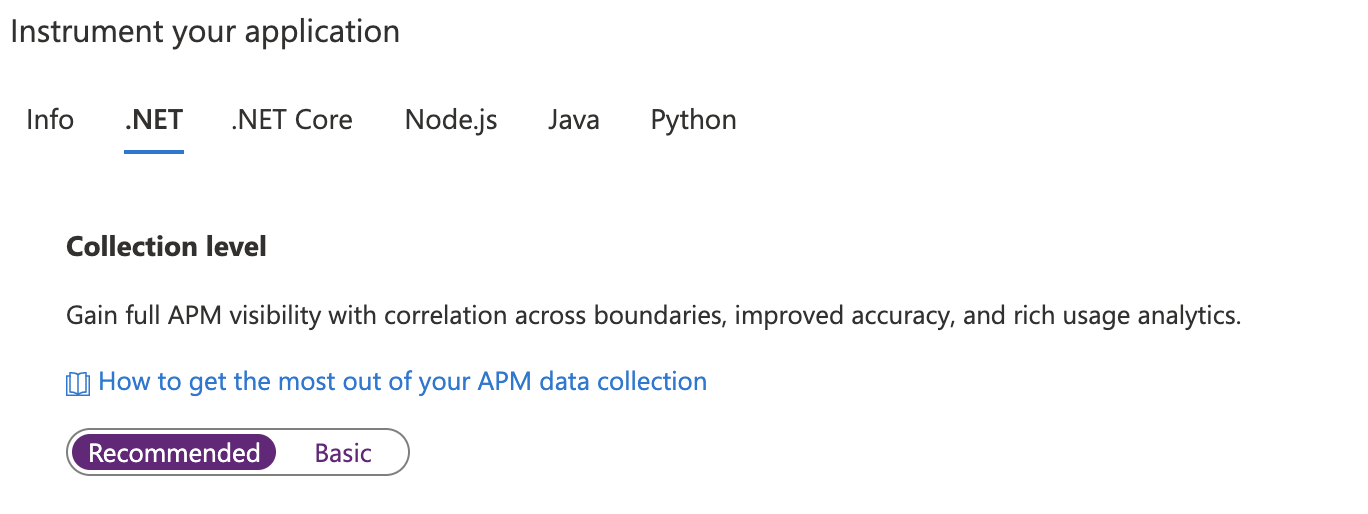Image resolution: width=1368 pixels, height=514 pixels.
Task: Click the word "level" in section heading
Action: 238,246
